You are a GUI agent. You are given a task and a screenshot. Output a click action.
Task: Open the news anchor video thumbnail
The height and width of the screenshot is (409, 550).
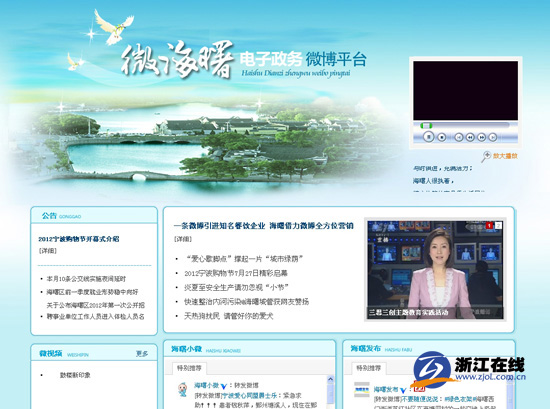[x=435, y=270]
